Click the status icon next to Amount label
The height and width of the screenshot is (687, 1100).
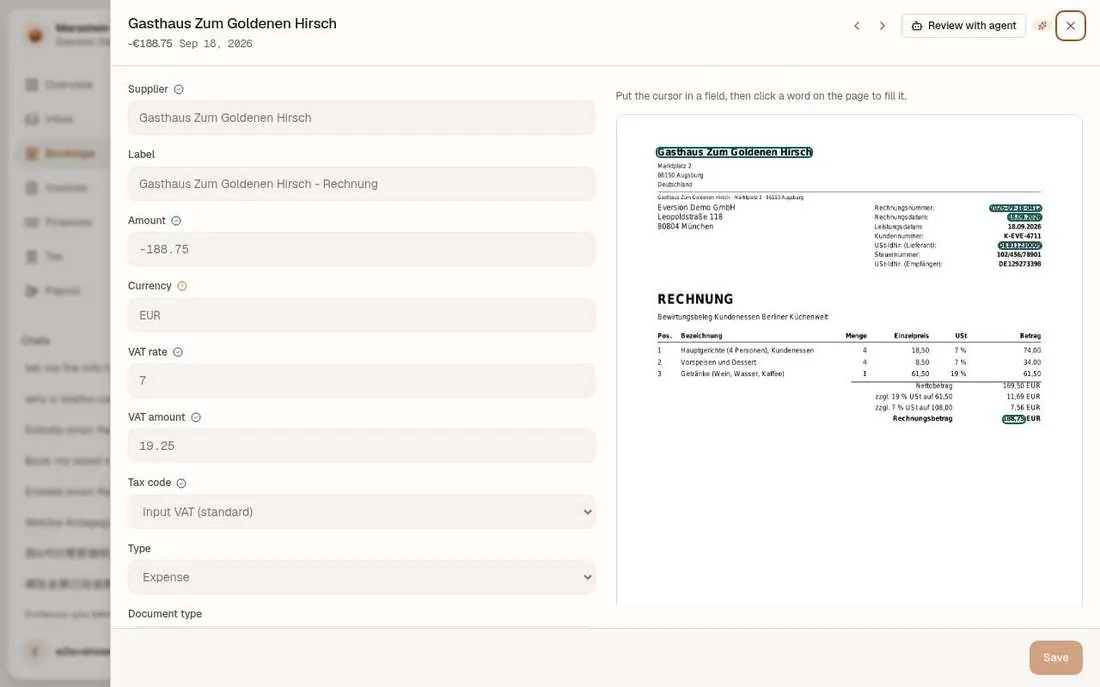(x=176, y=220)
